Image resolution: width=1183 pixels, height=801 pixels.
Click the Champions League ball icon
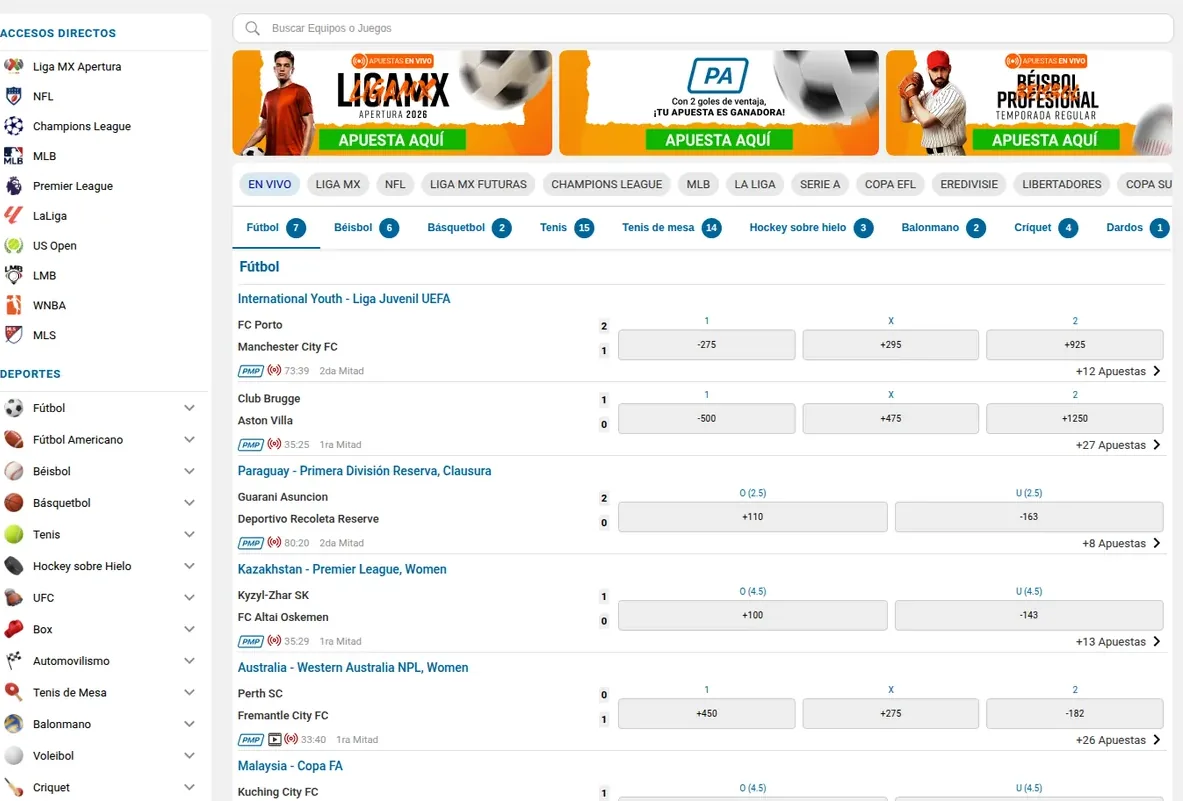(x=14, y=126)
